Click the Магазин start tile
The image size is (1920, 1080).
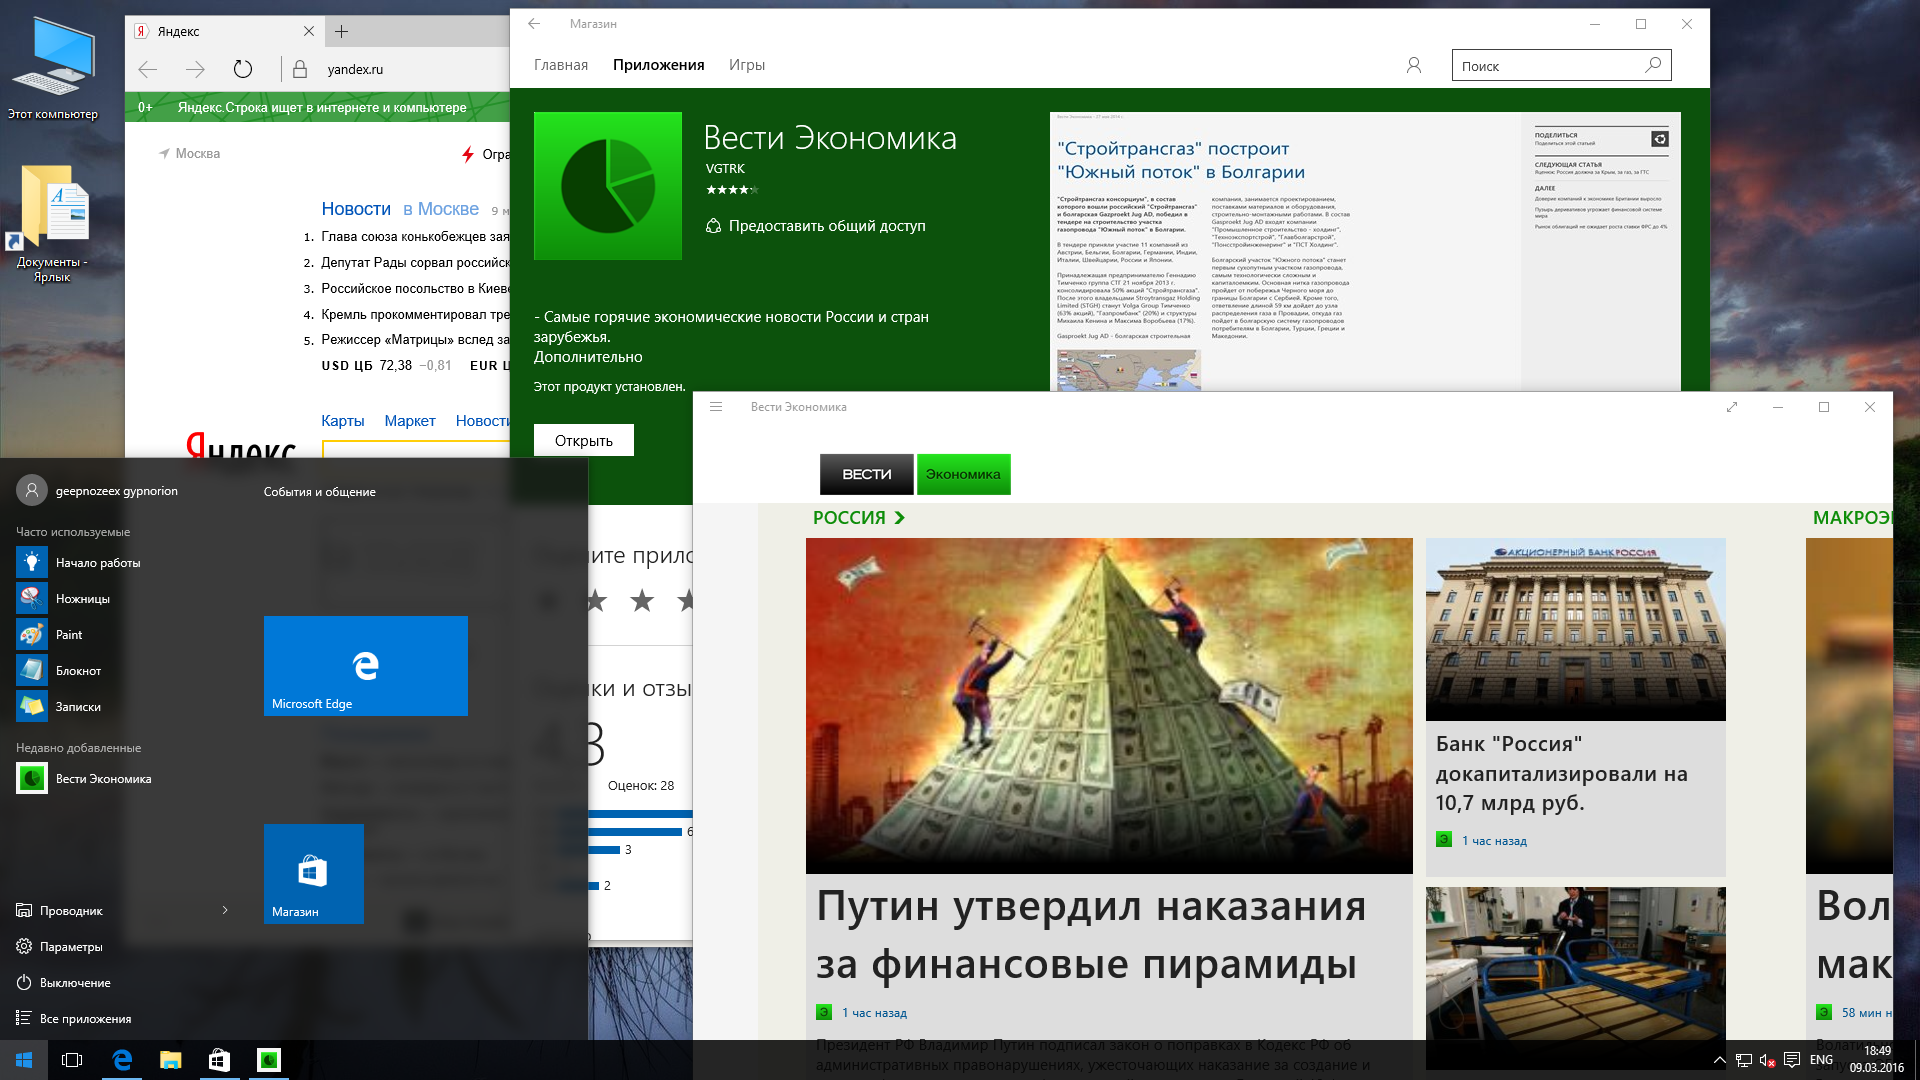(314, 874)
